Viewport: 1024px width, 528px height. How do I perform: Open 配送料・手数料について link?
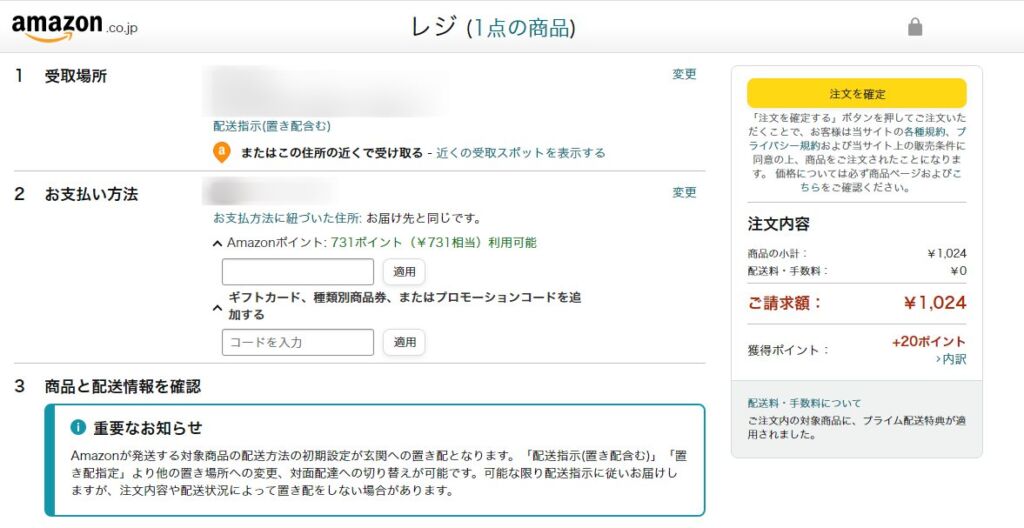(x=805, y=403)
